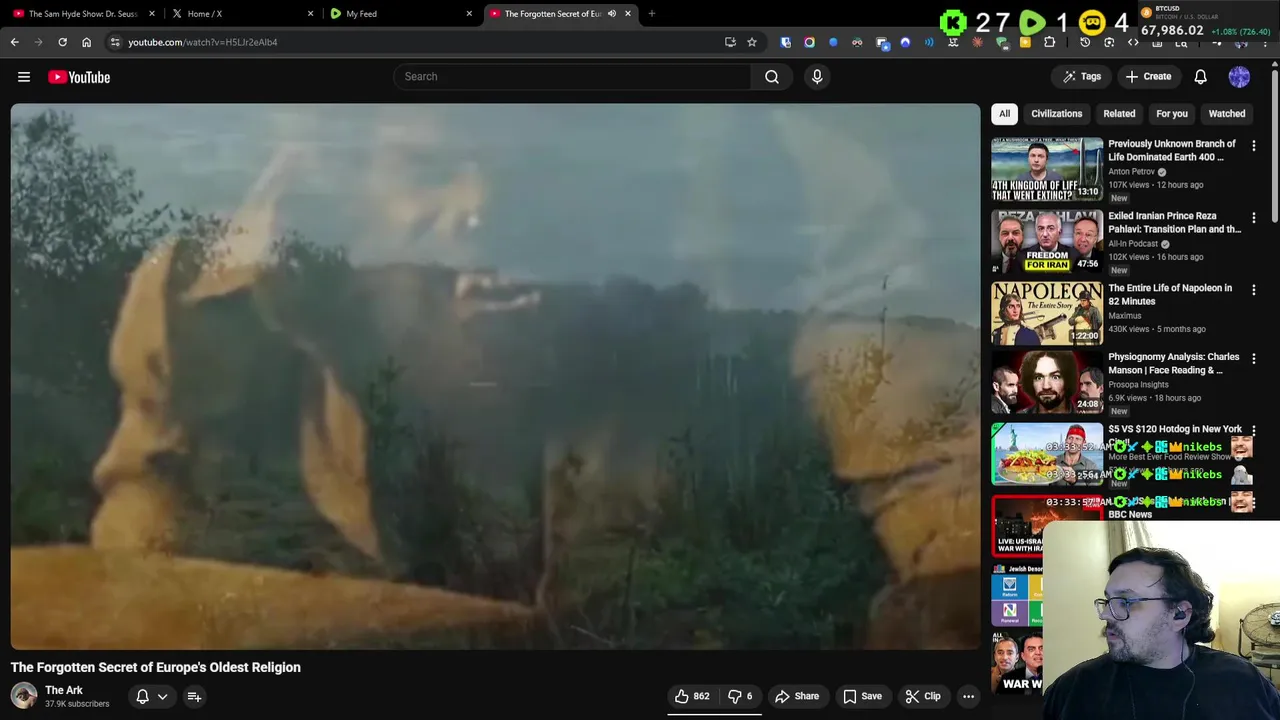Open the Extensions puzzle-piece menu
The width and height of the screenshot is (1280, 720).
point(1049,42)
